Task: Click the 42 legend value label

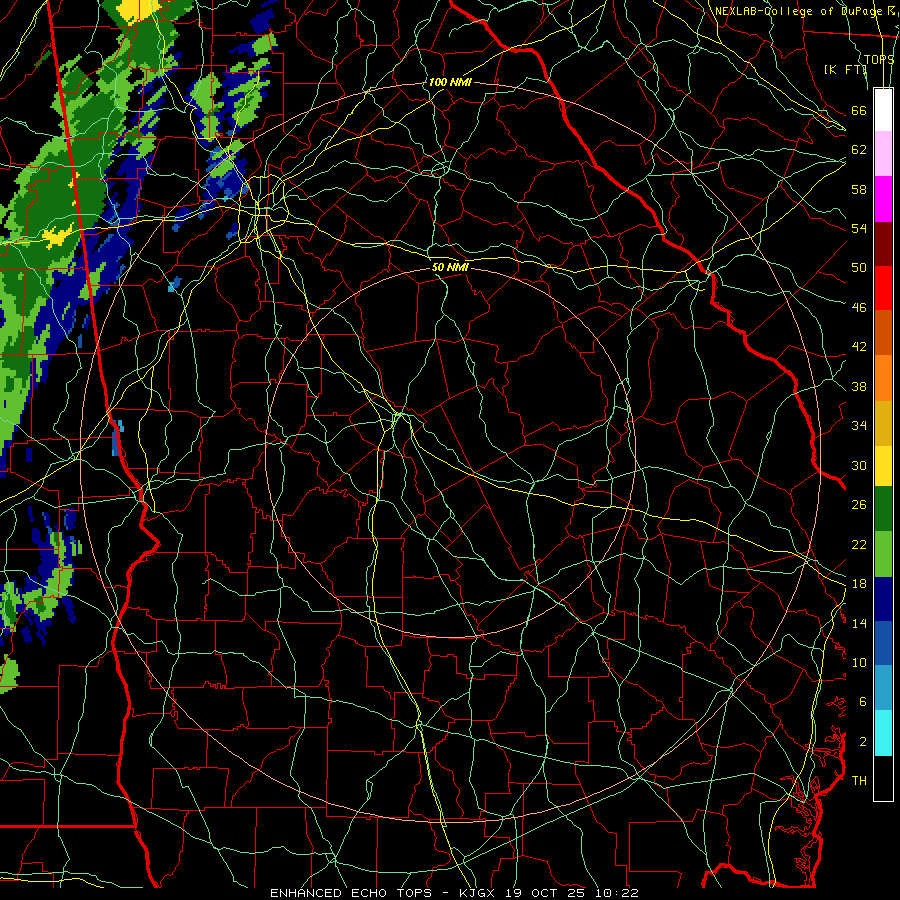Action: [x=859, y=347]
